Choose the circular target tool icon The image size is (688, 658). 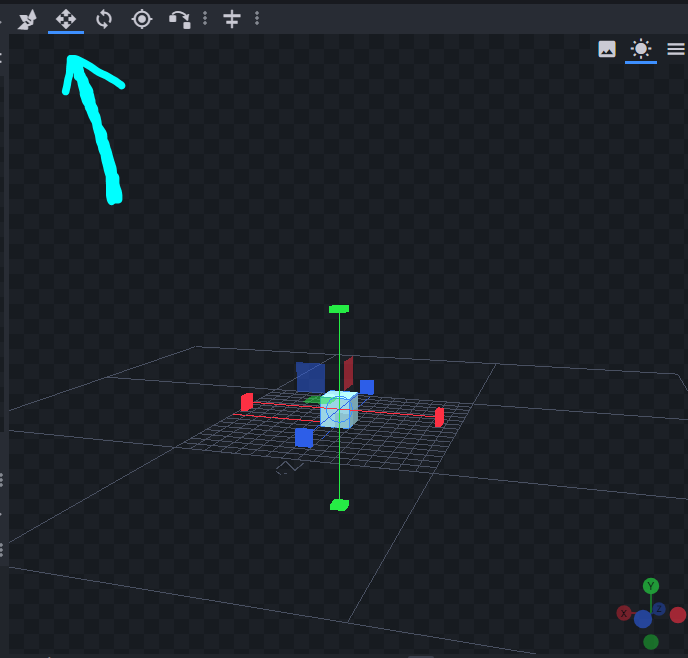point(142,19)
